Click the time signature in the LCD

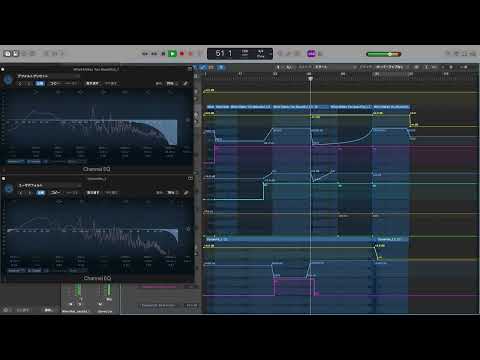pos(261,52)
